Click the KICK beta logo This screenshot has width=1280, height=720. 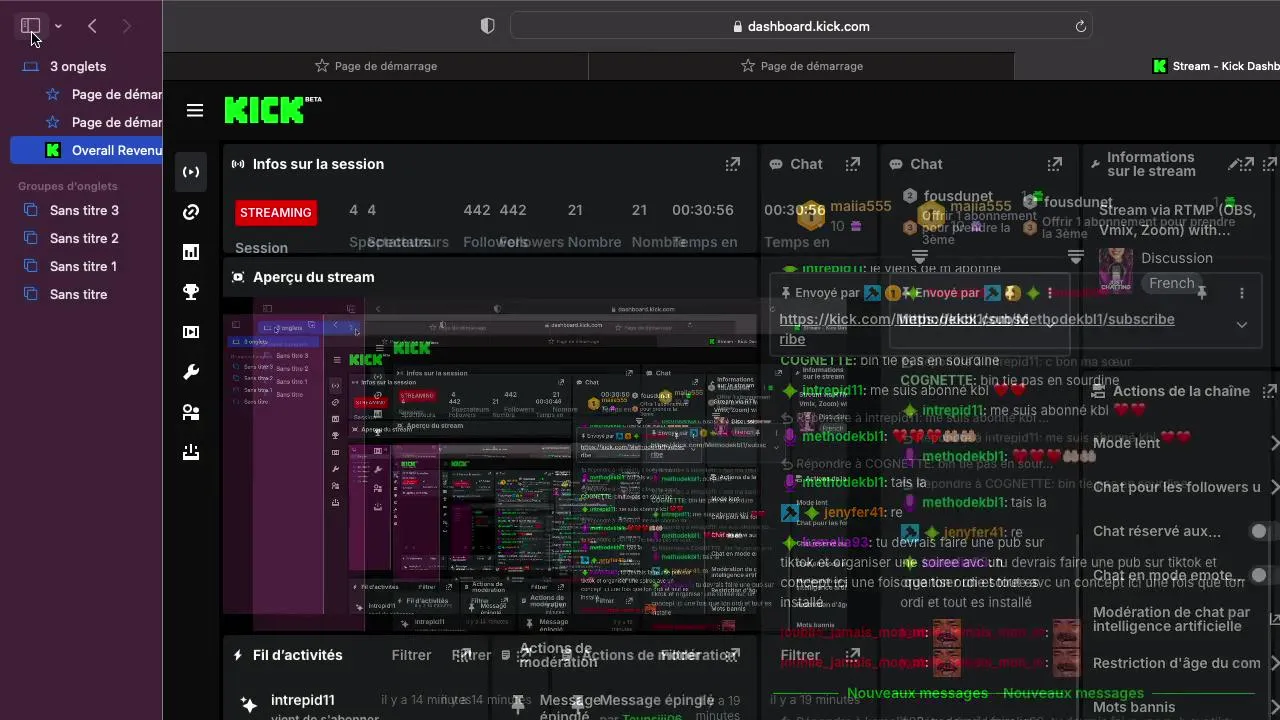click(x=272, y=109)
